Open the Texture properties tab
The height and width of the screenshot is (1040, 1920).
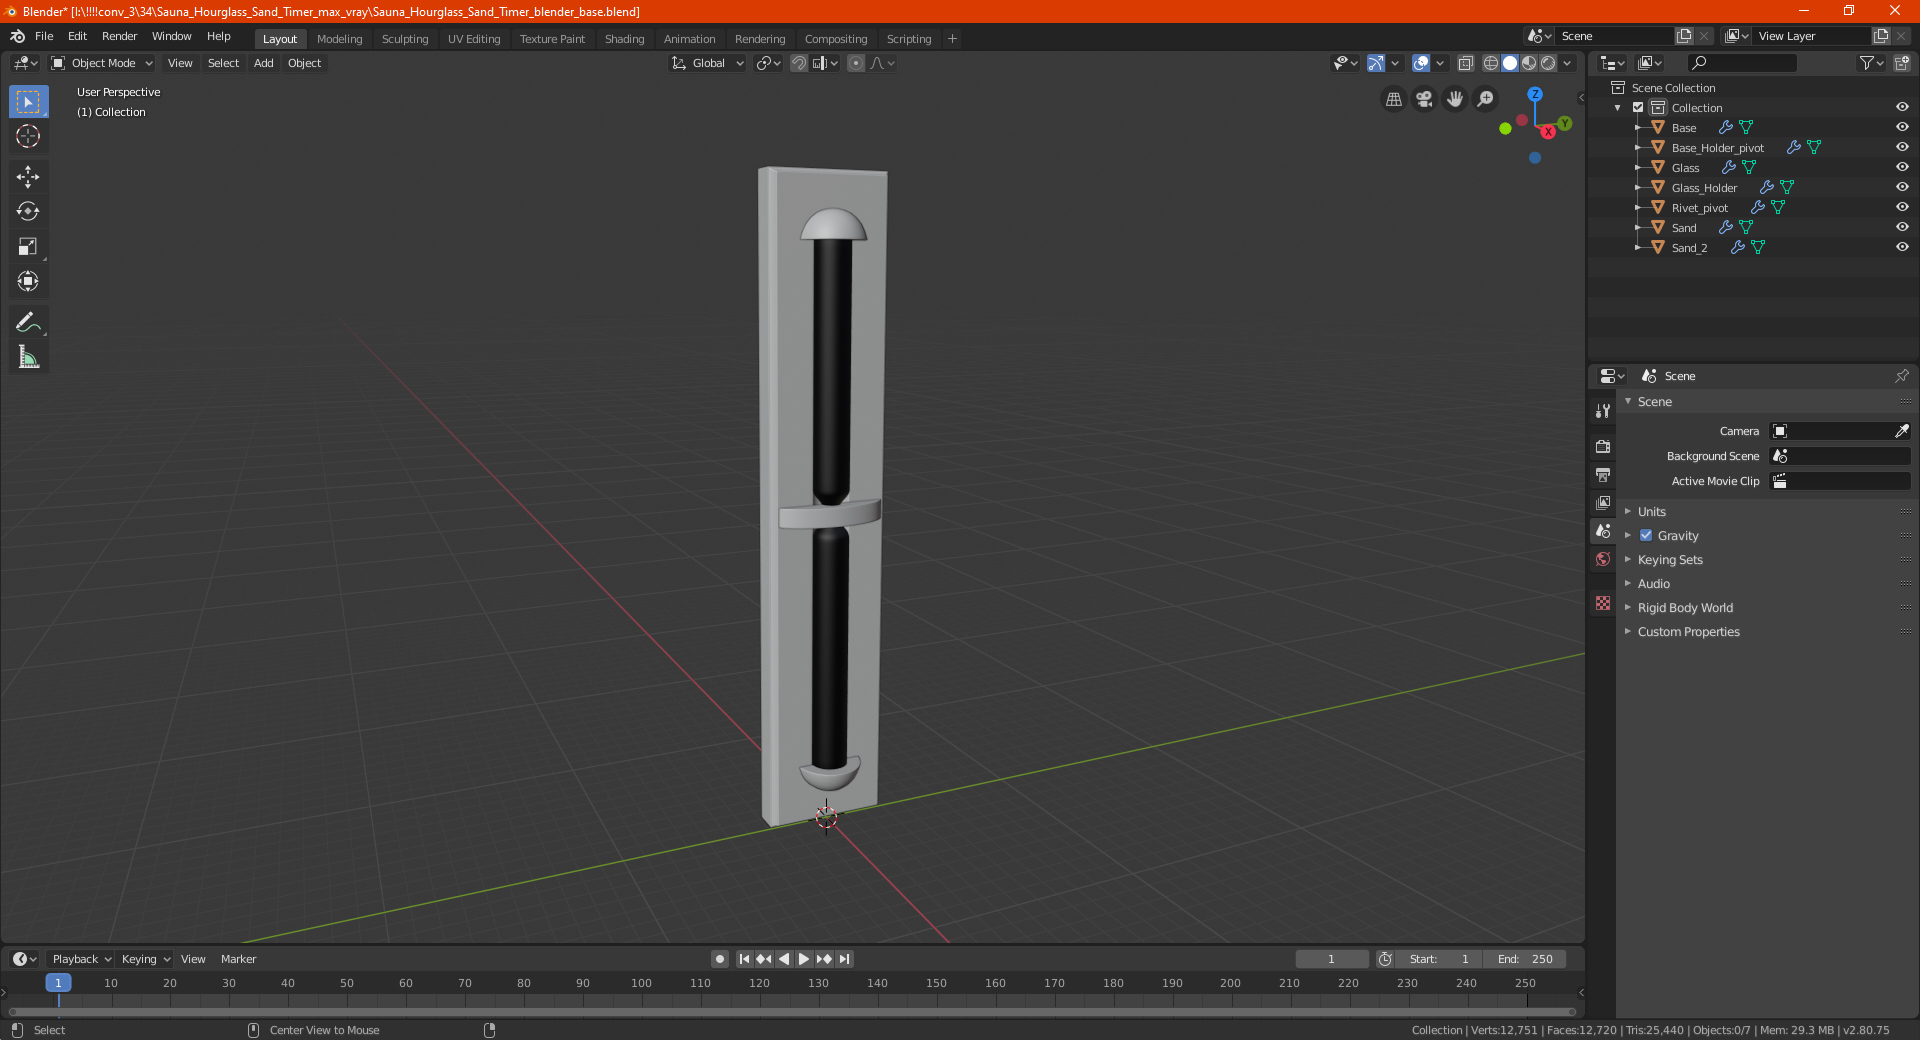1603,603
